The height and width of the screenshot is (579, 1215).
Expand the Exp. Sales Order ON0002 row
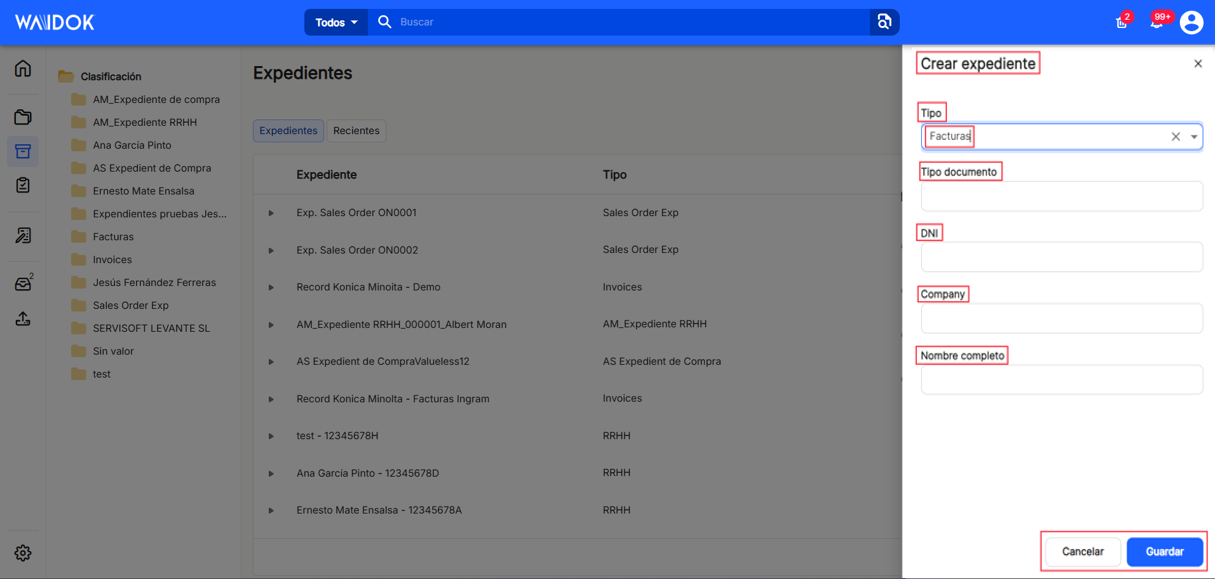click(271, 250)
